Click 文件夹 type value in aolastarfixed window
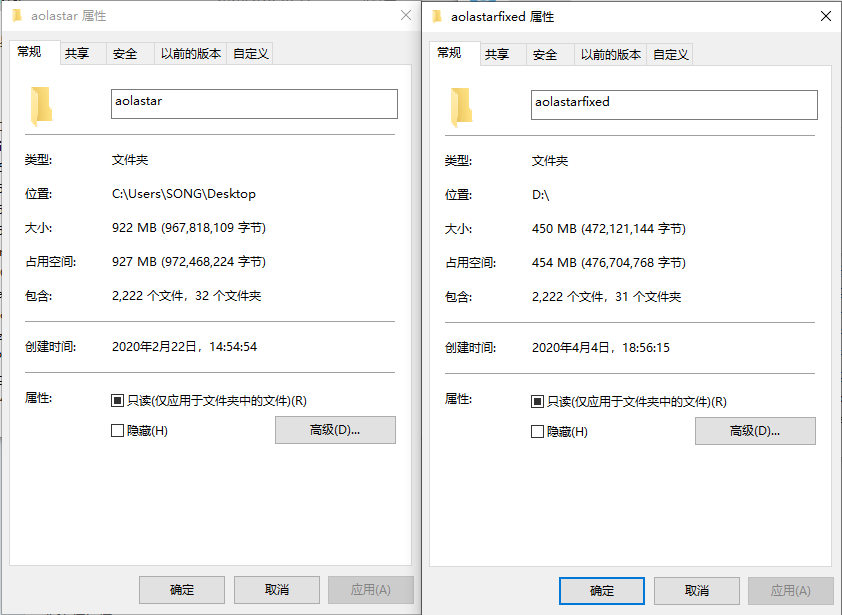The width and height of the screenshot is (842, 615). (550, 161)
